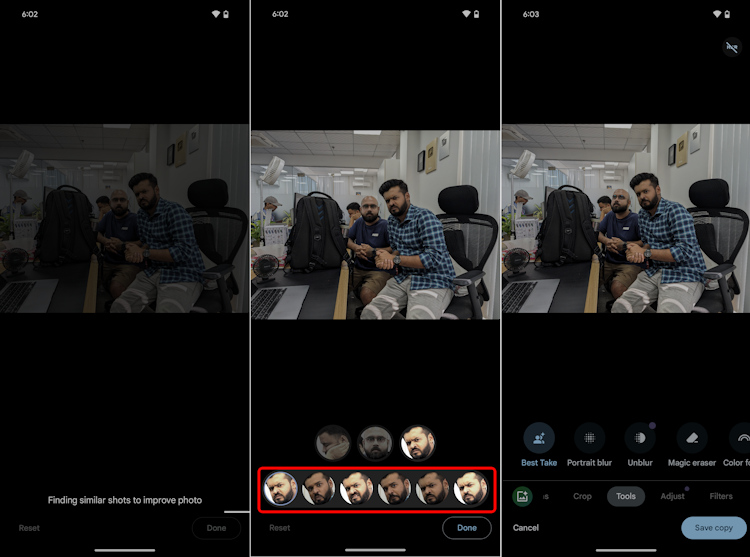Select the Unblur tool
Viewport: 750px width, 557px height.
click(x=640, y=444)
